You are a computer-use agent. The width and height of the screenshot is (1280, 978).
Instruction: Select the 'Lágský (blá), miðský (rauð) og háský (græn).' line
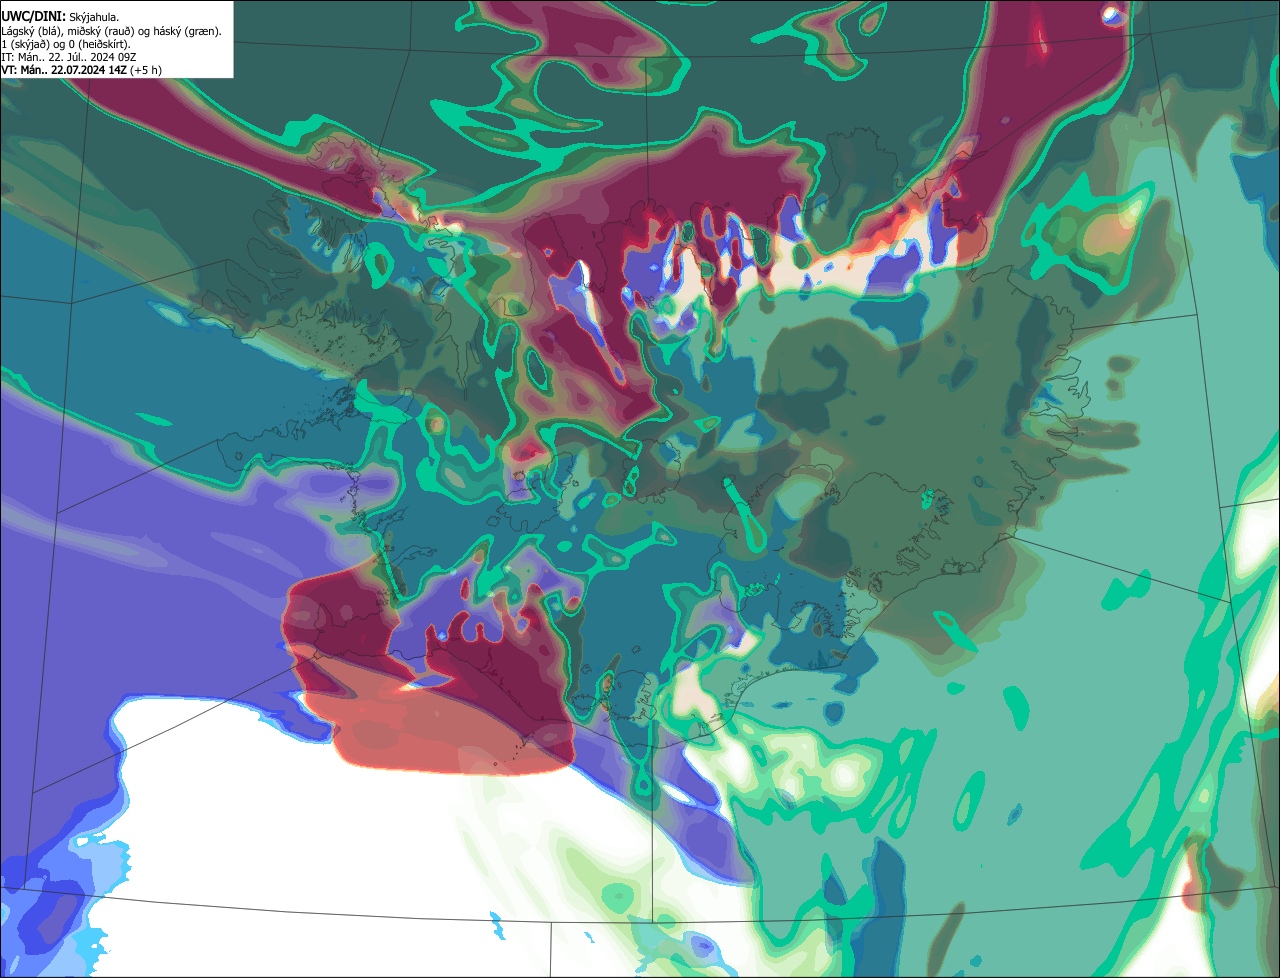111,31
